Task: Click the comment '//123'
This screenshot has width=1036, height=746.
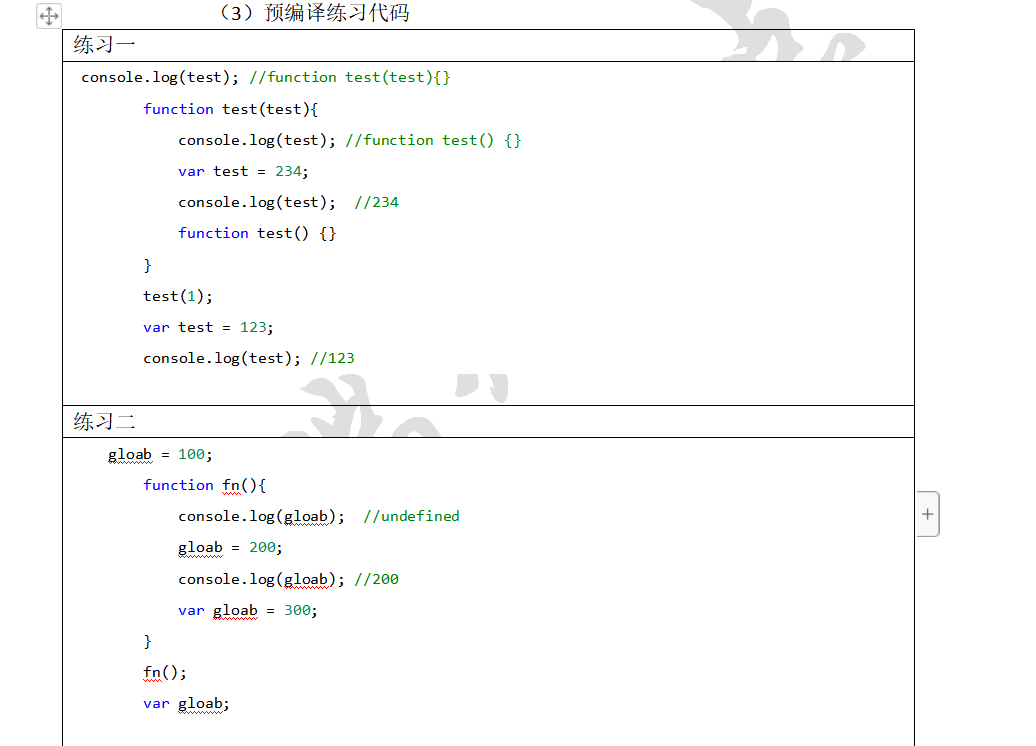Action: [332, 358]
